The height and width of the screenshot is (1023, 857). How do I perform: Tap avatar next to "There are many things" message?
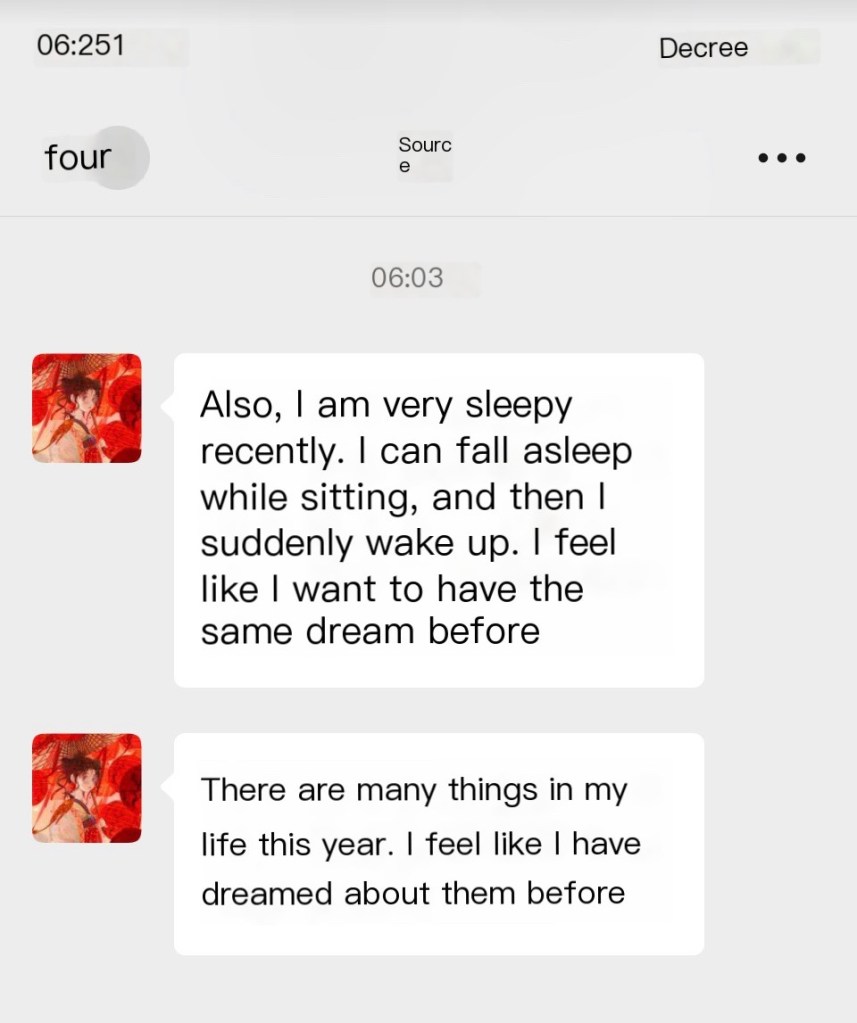[x=87, y=788]
